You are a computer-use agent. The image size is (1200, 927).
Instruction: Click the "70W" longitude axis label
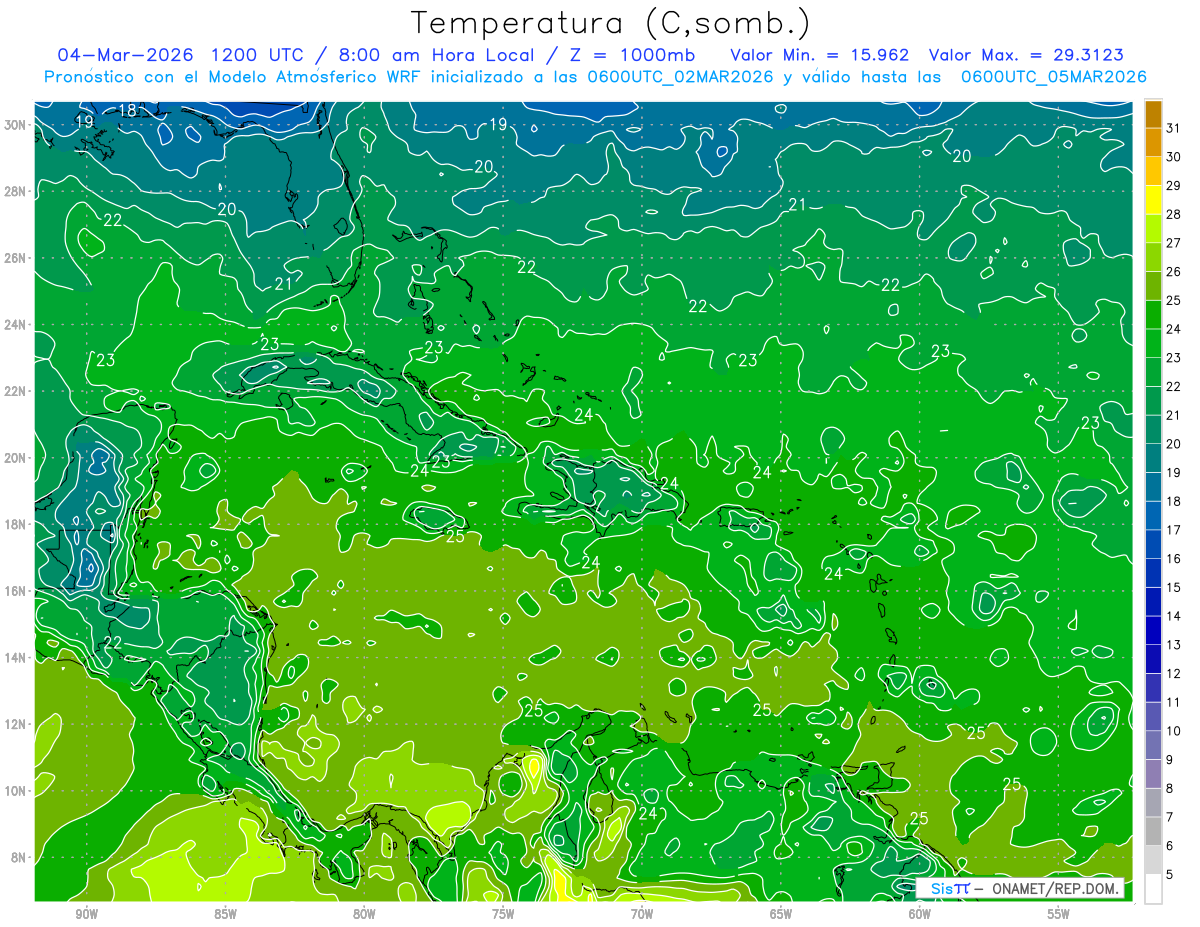click(x=642, y=915)
